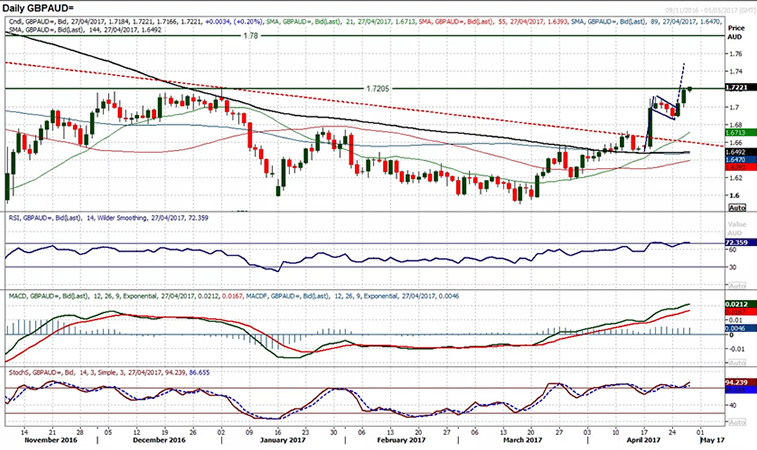Click the blue MACD histogram tag 0.0046
The width and height of the screenshot is (757, 450).
pos(739,328)
